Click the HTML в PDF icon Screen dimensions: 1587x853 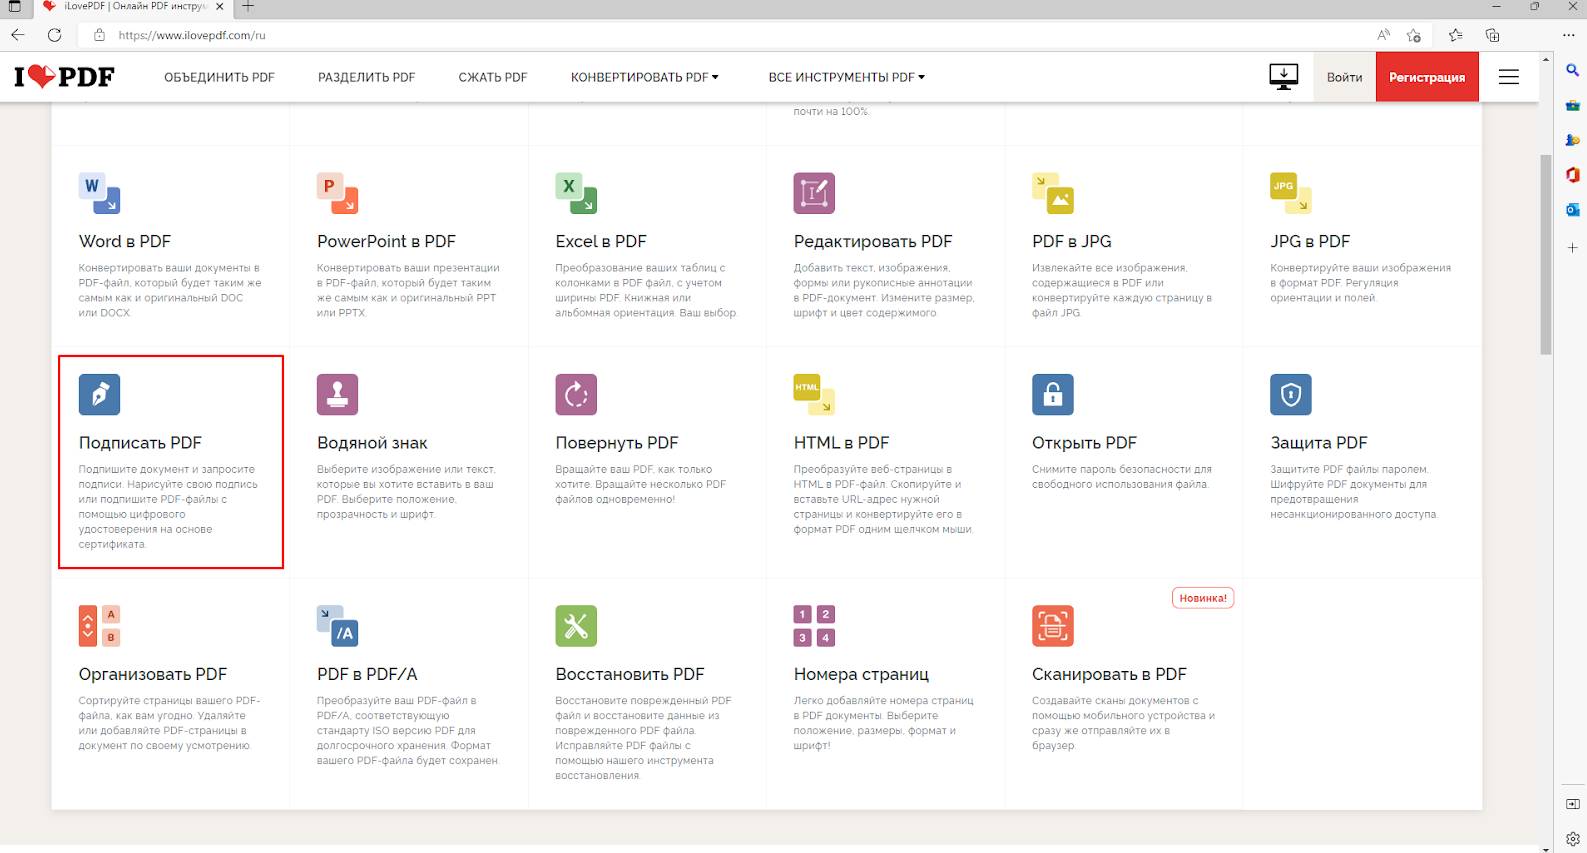pos(814,394)
